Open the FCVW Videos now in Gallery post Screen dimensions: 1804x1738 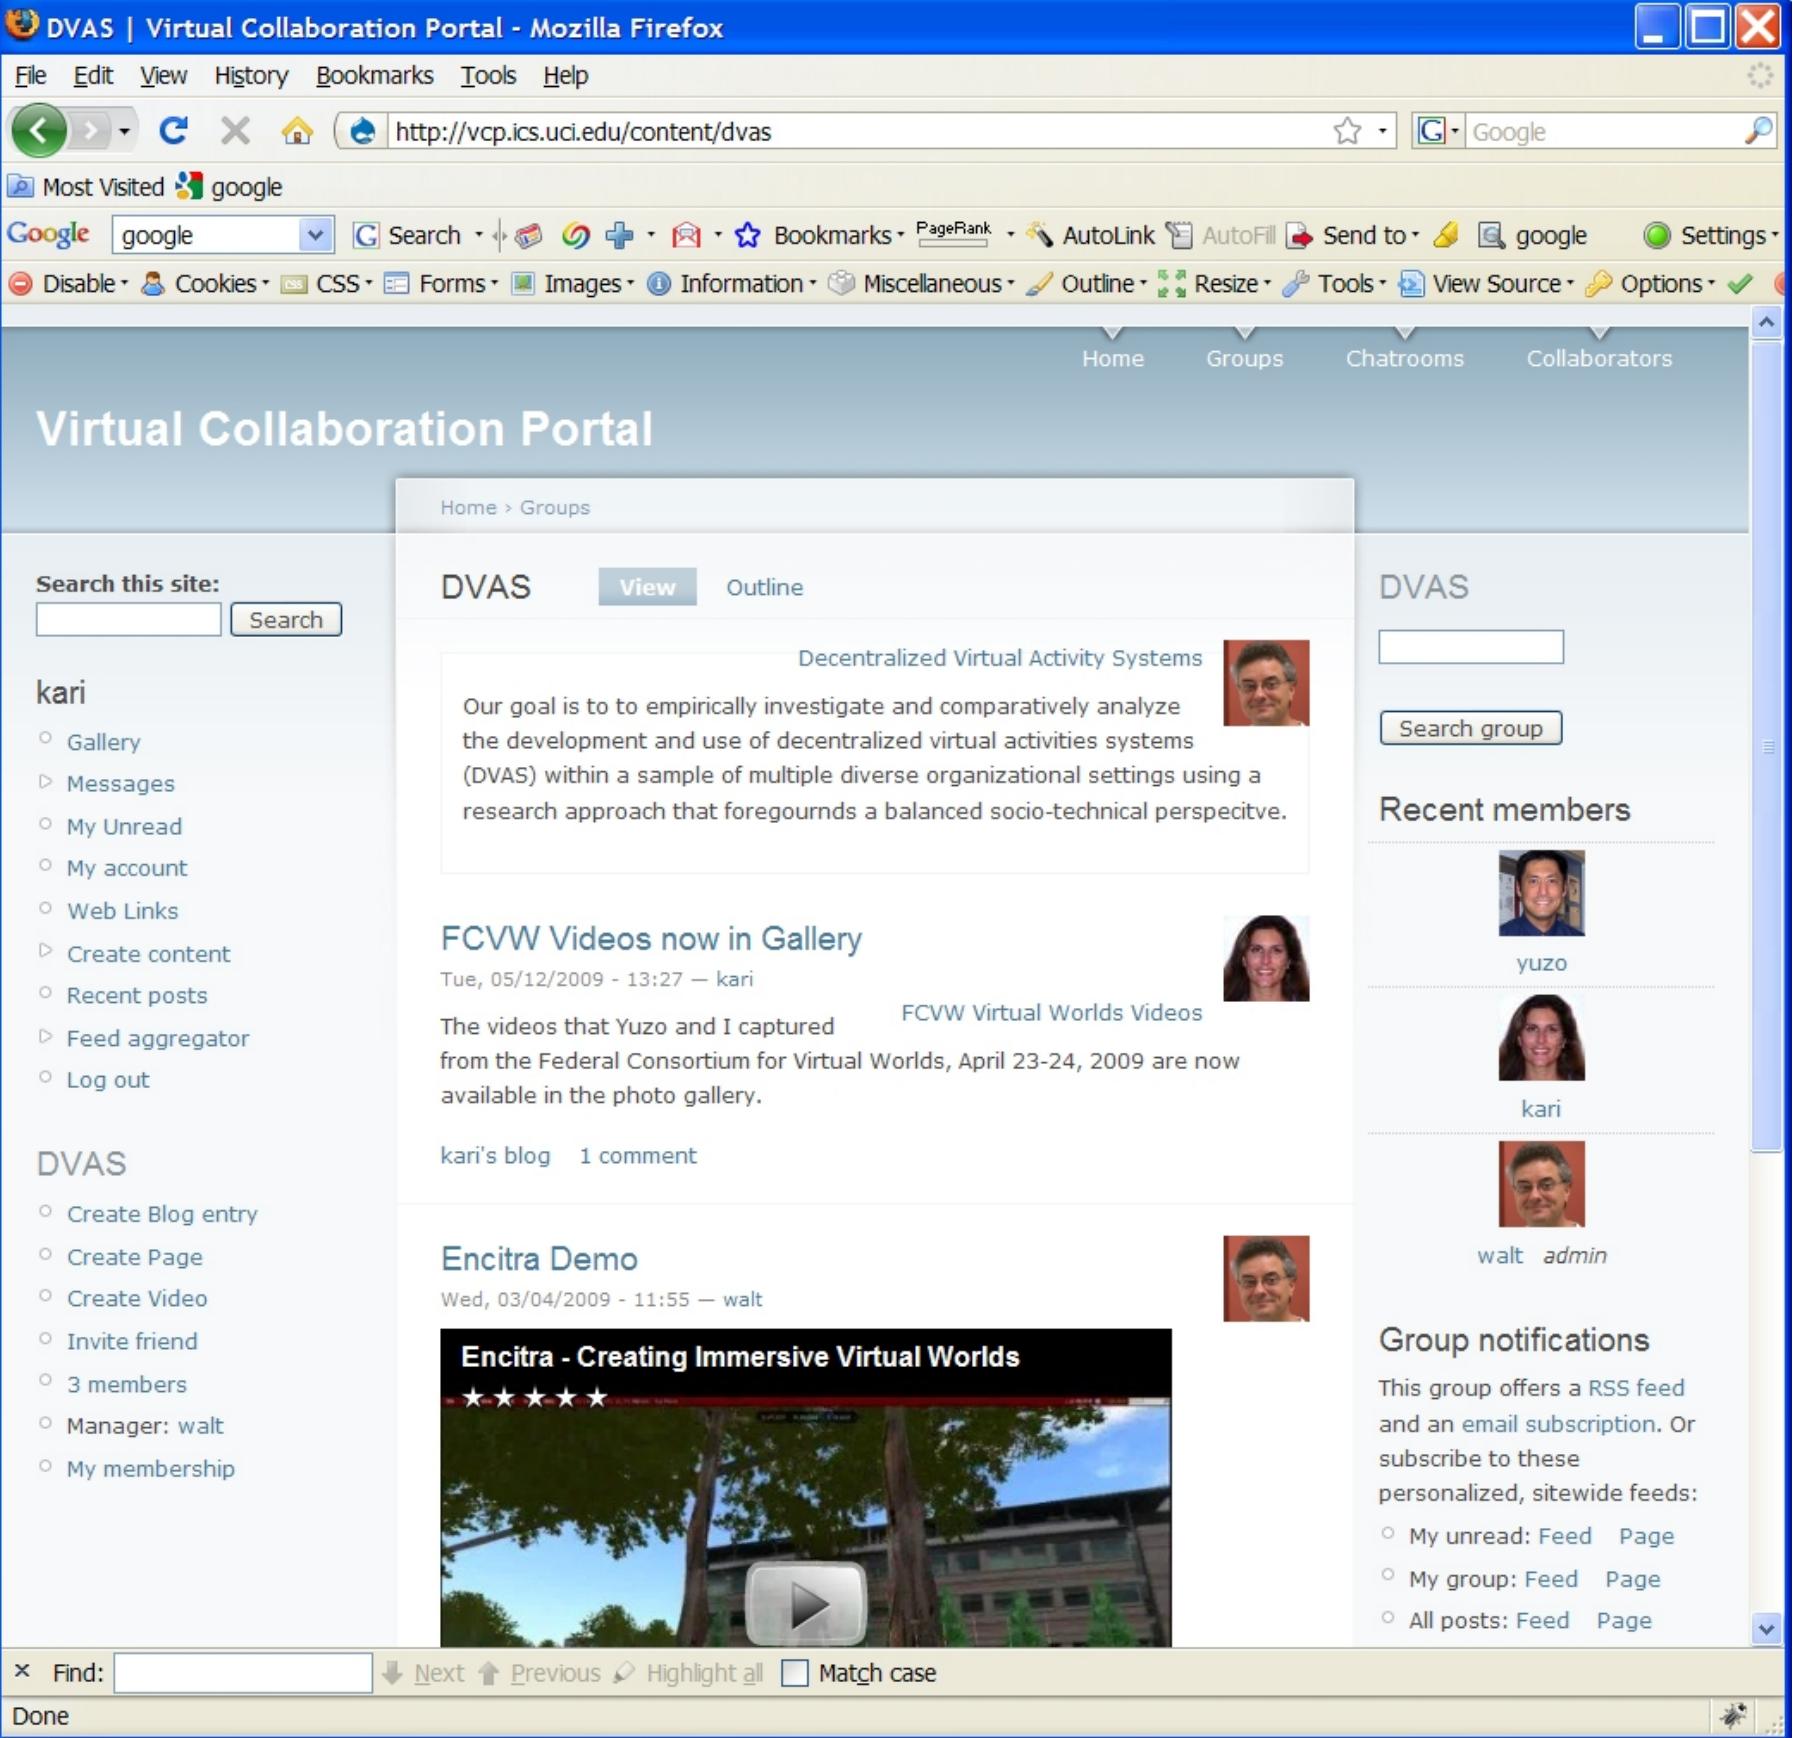(651, 938)
